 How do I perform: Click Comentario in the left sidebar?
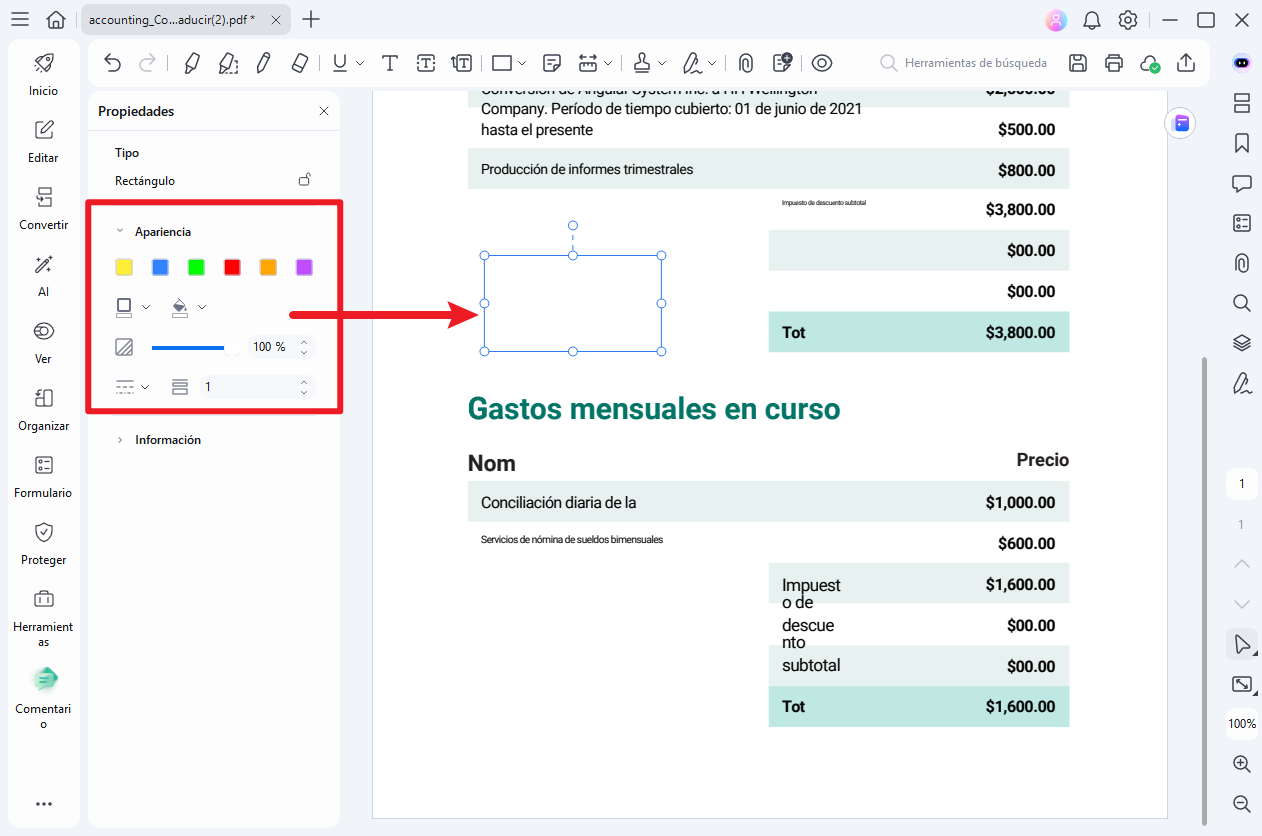tap(43, 692)
